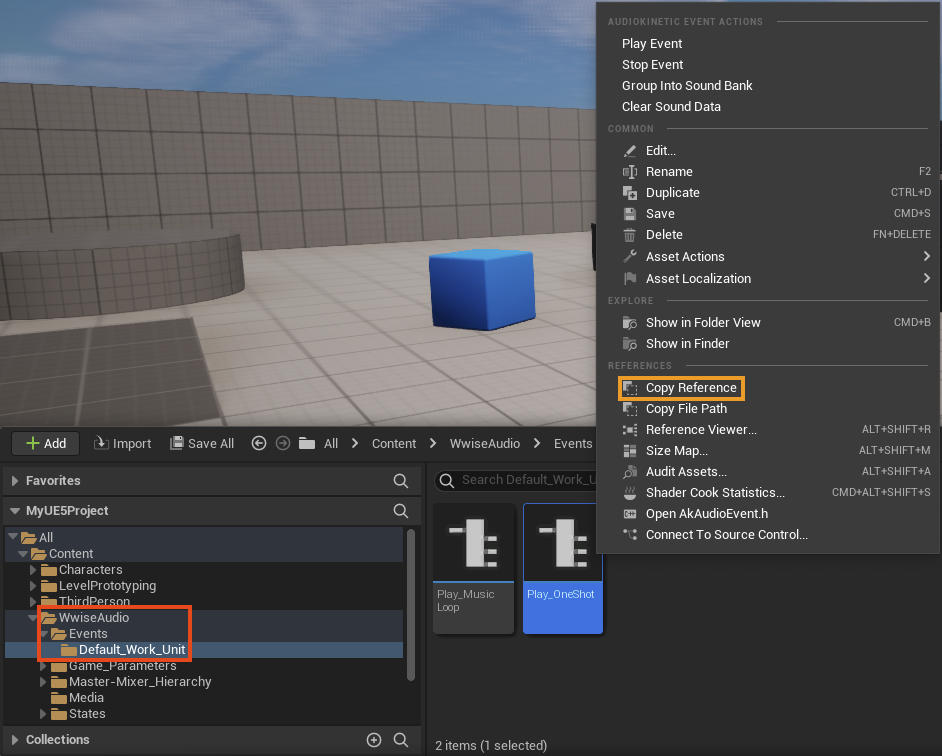942x756 pixels.
Task: Select Group Into Sound Bank
Action: click(x=687, y=86)
